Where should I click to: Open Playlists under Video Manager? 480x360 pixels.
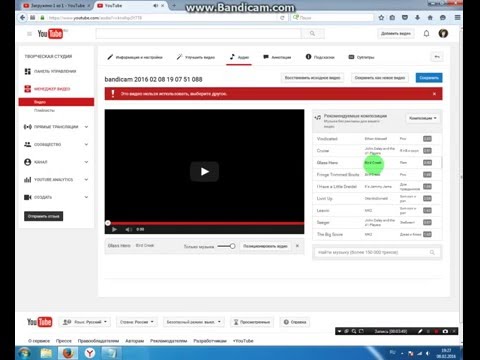44,110
